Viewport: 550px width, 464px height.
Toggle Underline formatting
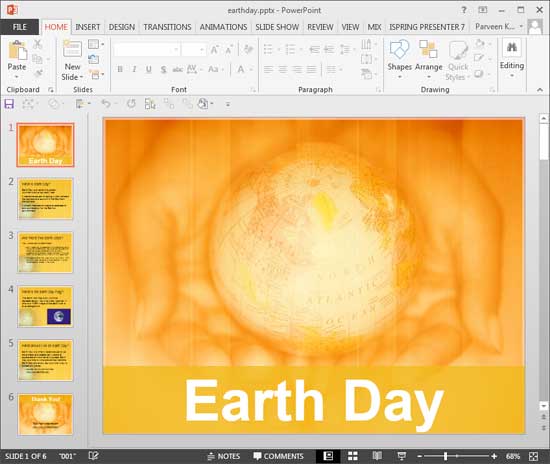pos(149,69)
